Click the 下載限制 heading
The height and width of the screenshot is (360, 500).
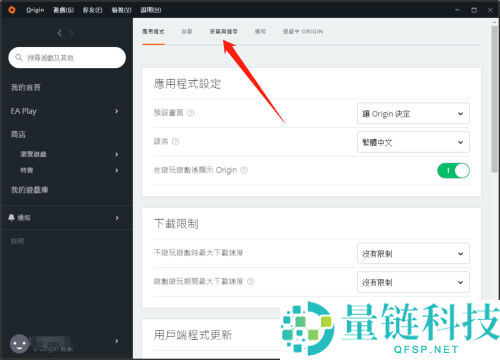(x=176, y=224)
